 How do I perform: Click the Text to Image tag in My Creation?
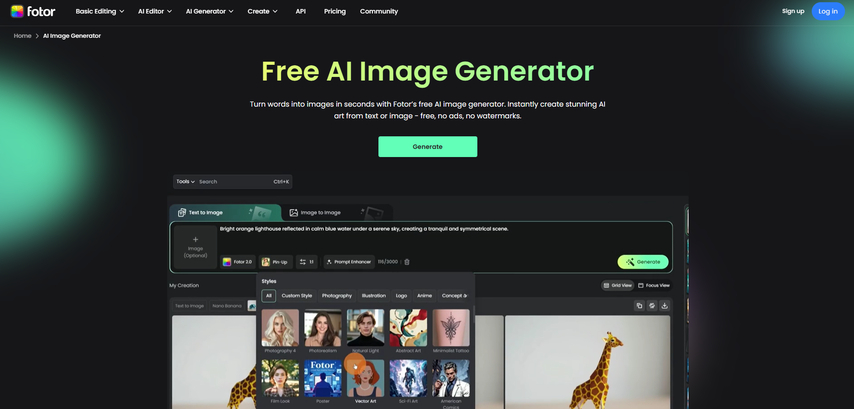(x=190, y=306)
